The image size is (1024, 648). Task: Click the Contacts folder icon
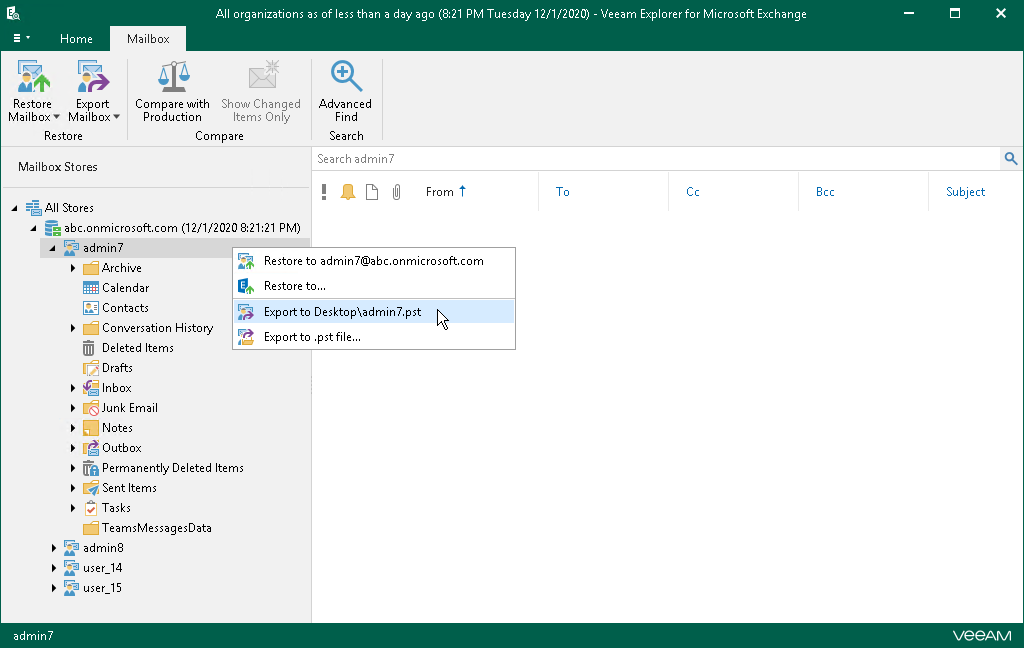click(91, 308)
